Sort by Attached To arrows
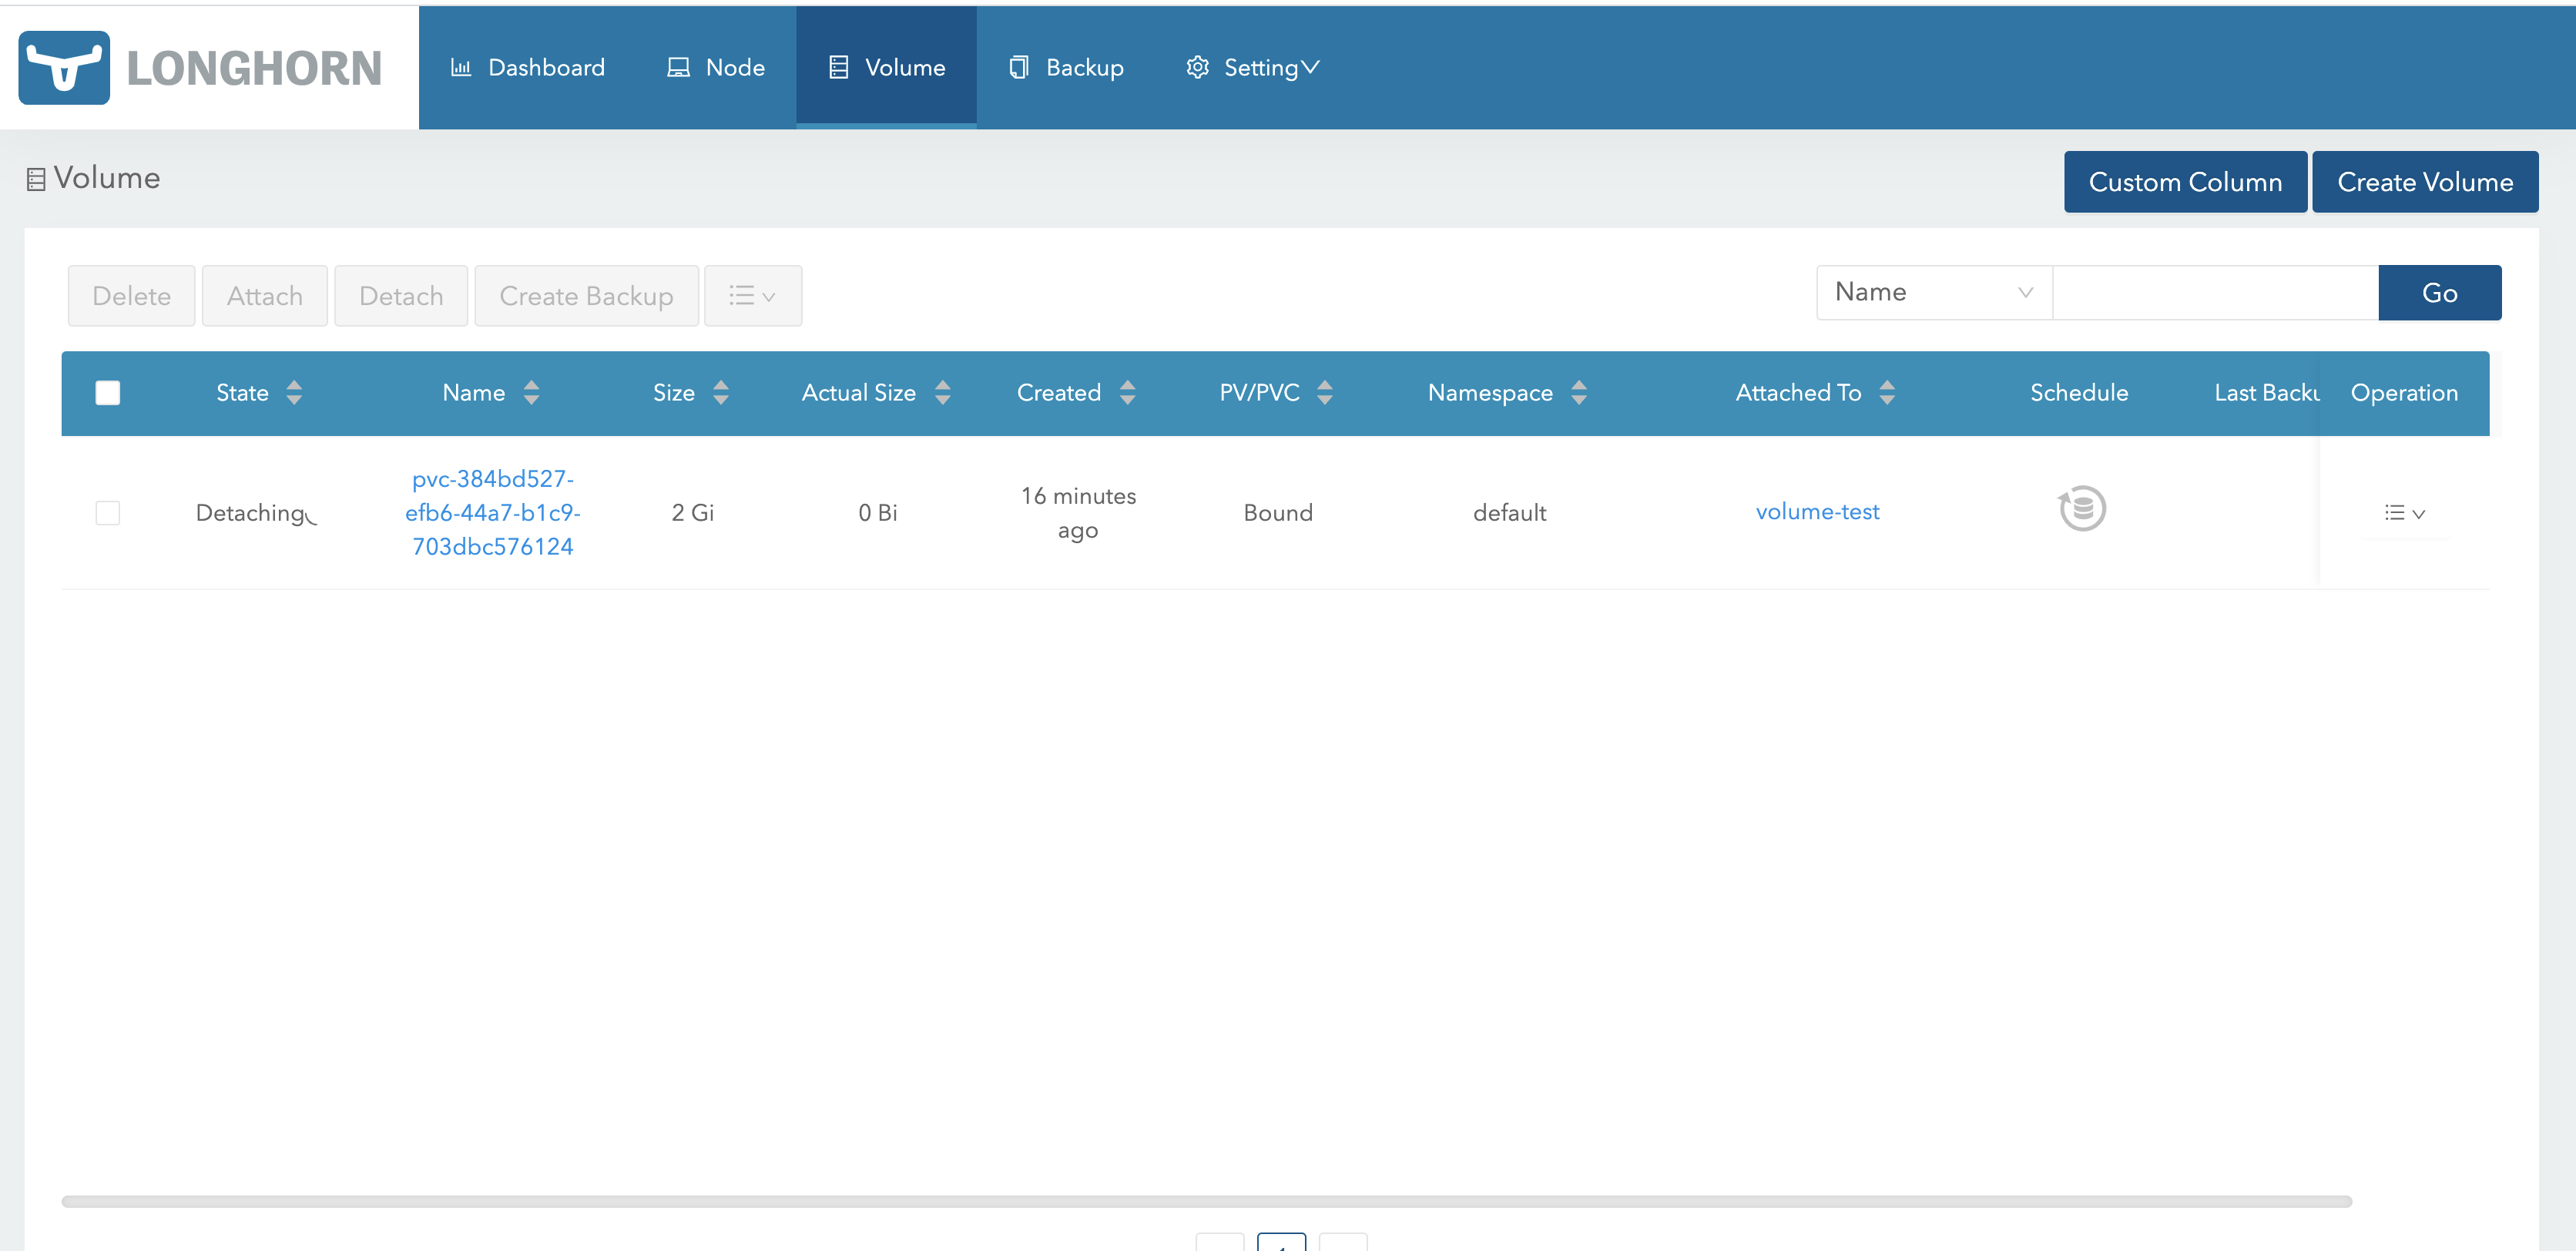The width and height of the screenshot is (2576, 1251). pyautogui.click(x=1886, y=393)
